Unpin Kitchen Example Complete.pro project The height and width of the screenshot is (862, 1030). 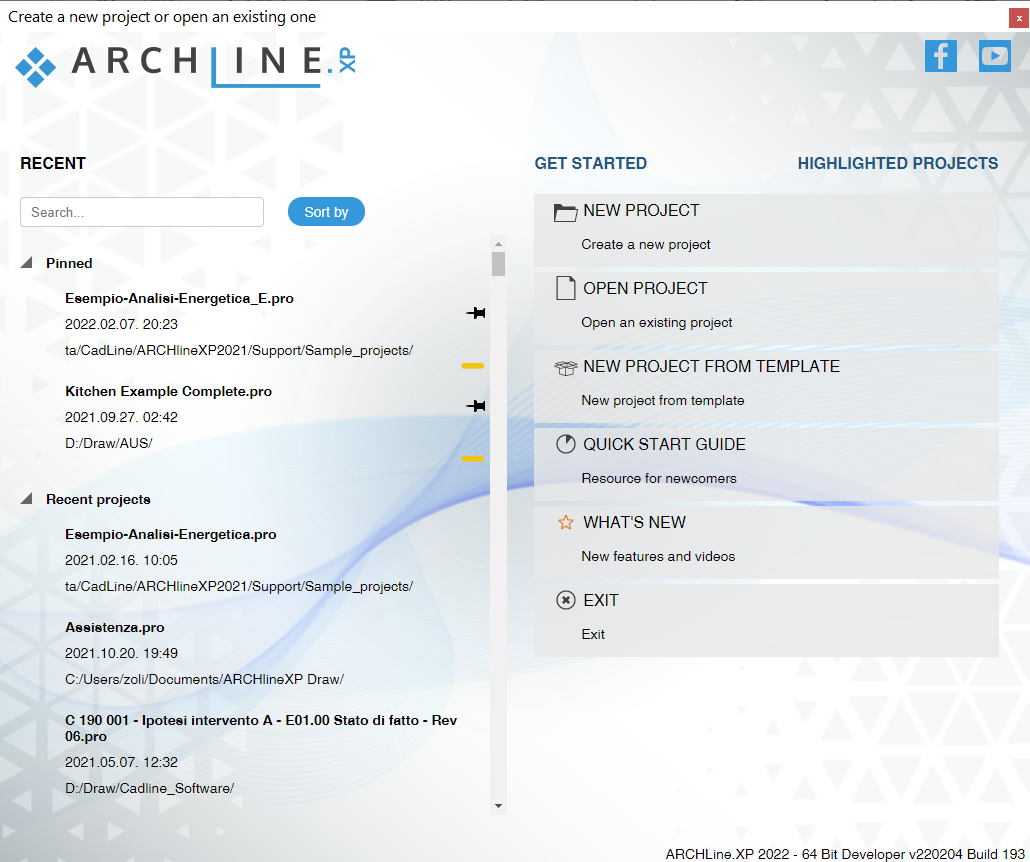(476, 405)
